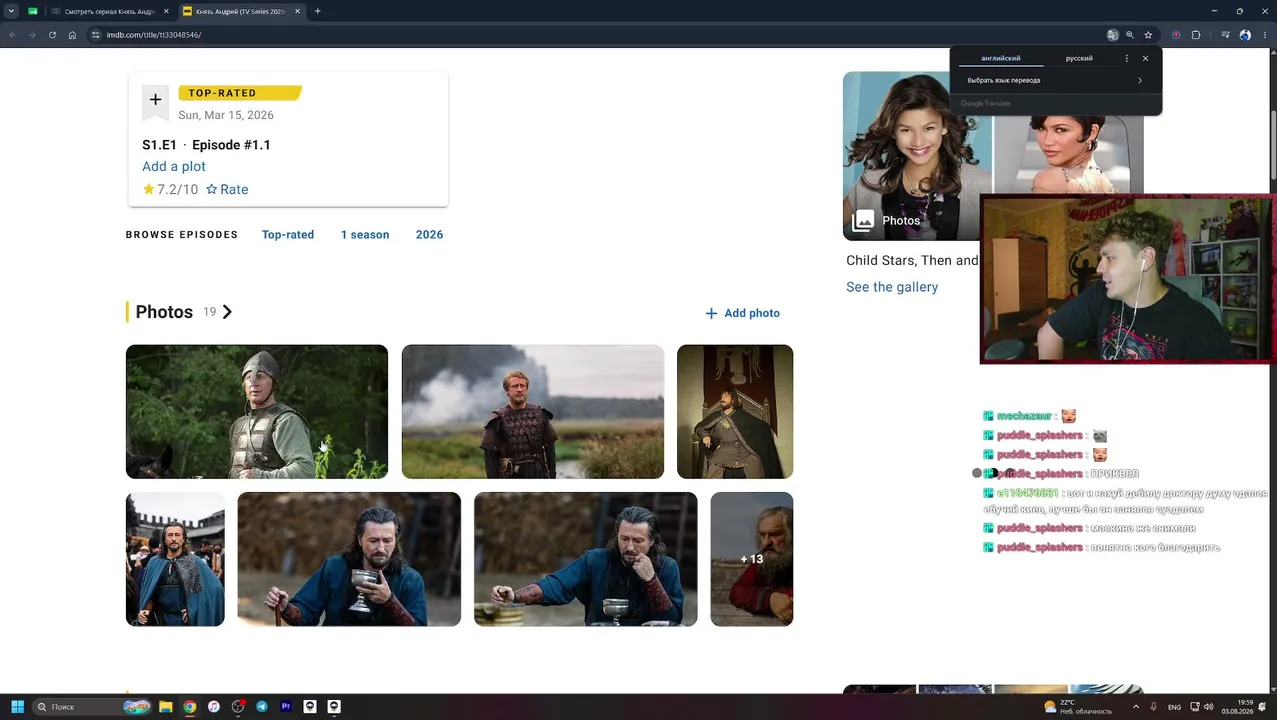Open photo of man seated at table thinking
This screenshot has height=720, width=1277.
pyautogui.click(x=586, y=559)
